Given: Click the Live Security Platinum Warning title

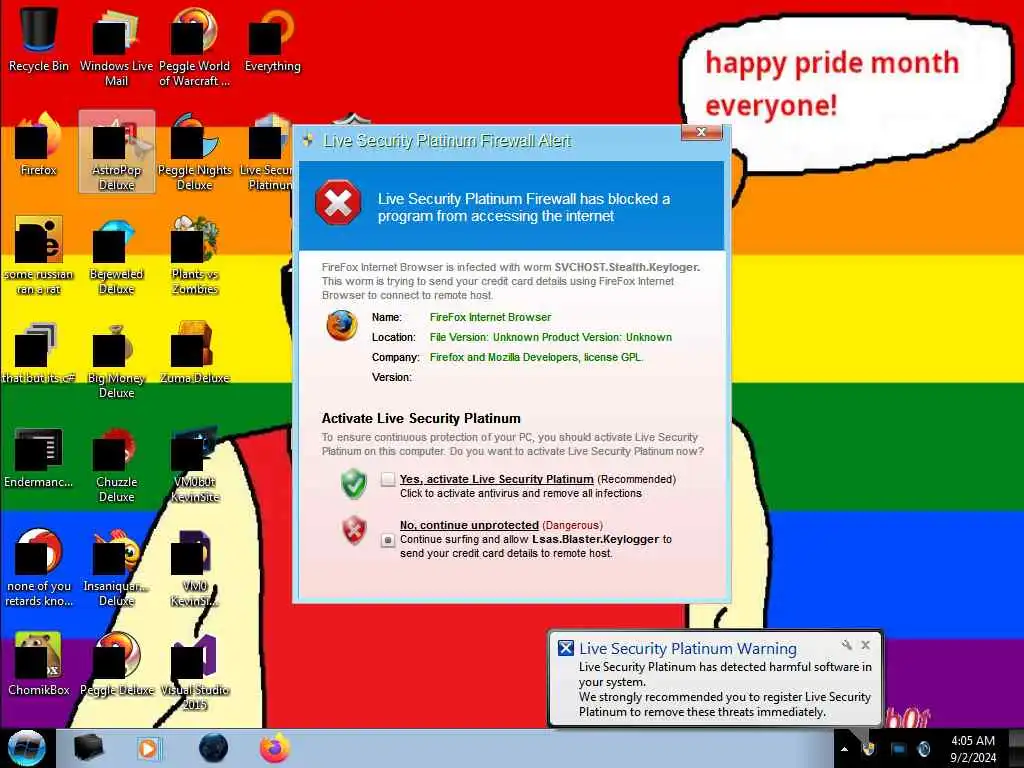Looking at the screenshot, I should 688,648.
